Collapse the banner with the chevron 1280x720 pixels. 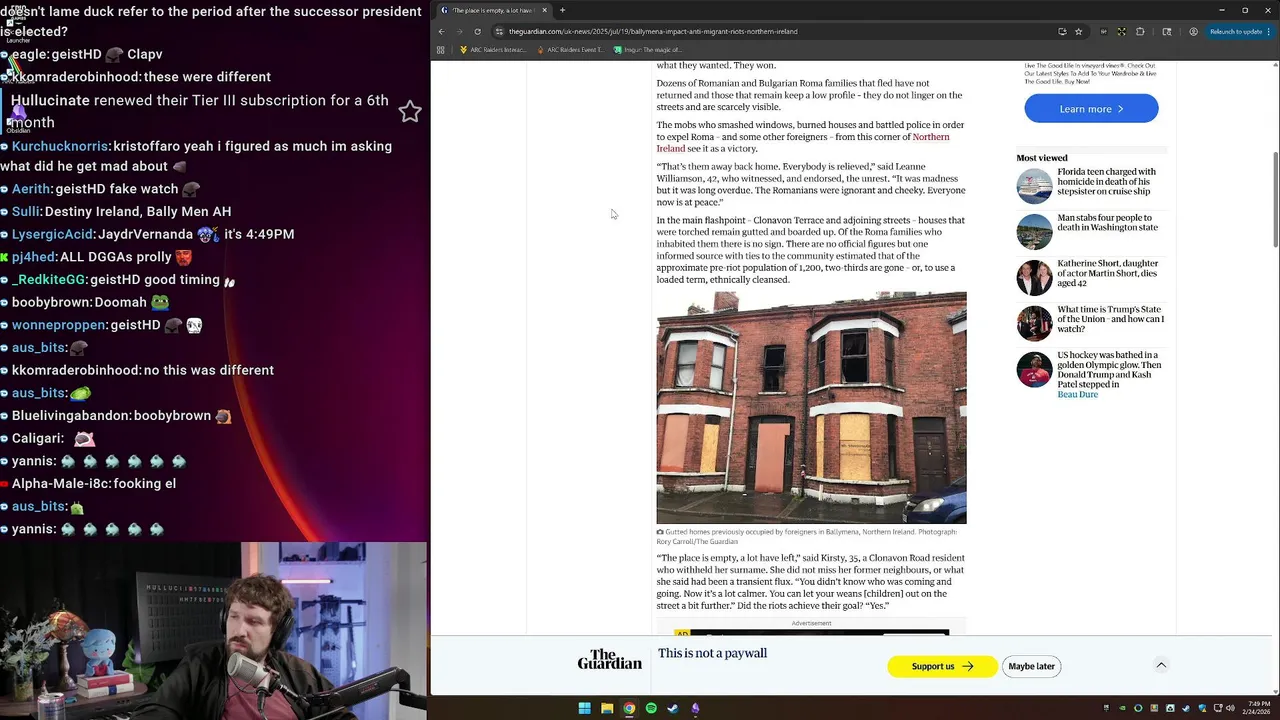(1161, 665)
